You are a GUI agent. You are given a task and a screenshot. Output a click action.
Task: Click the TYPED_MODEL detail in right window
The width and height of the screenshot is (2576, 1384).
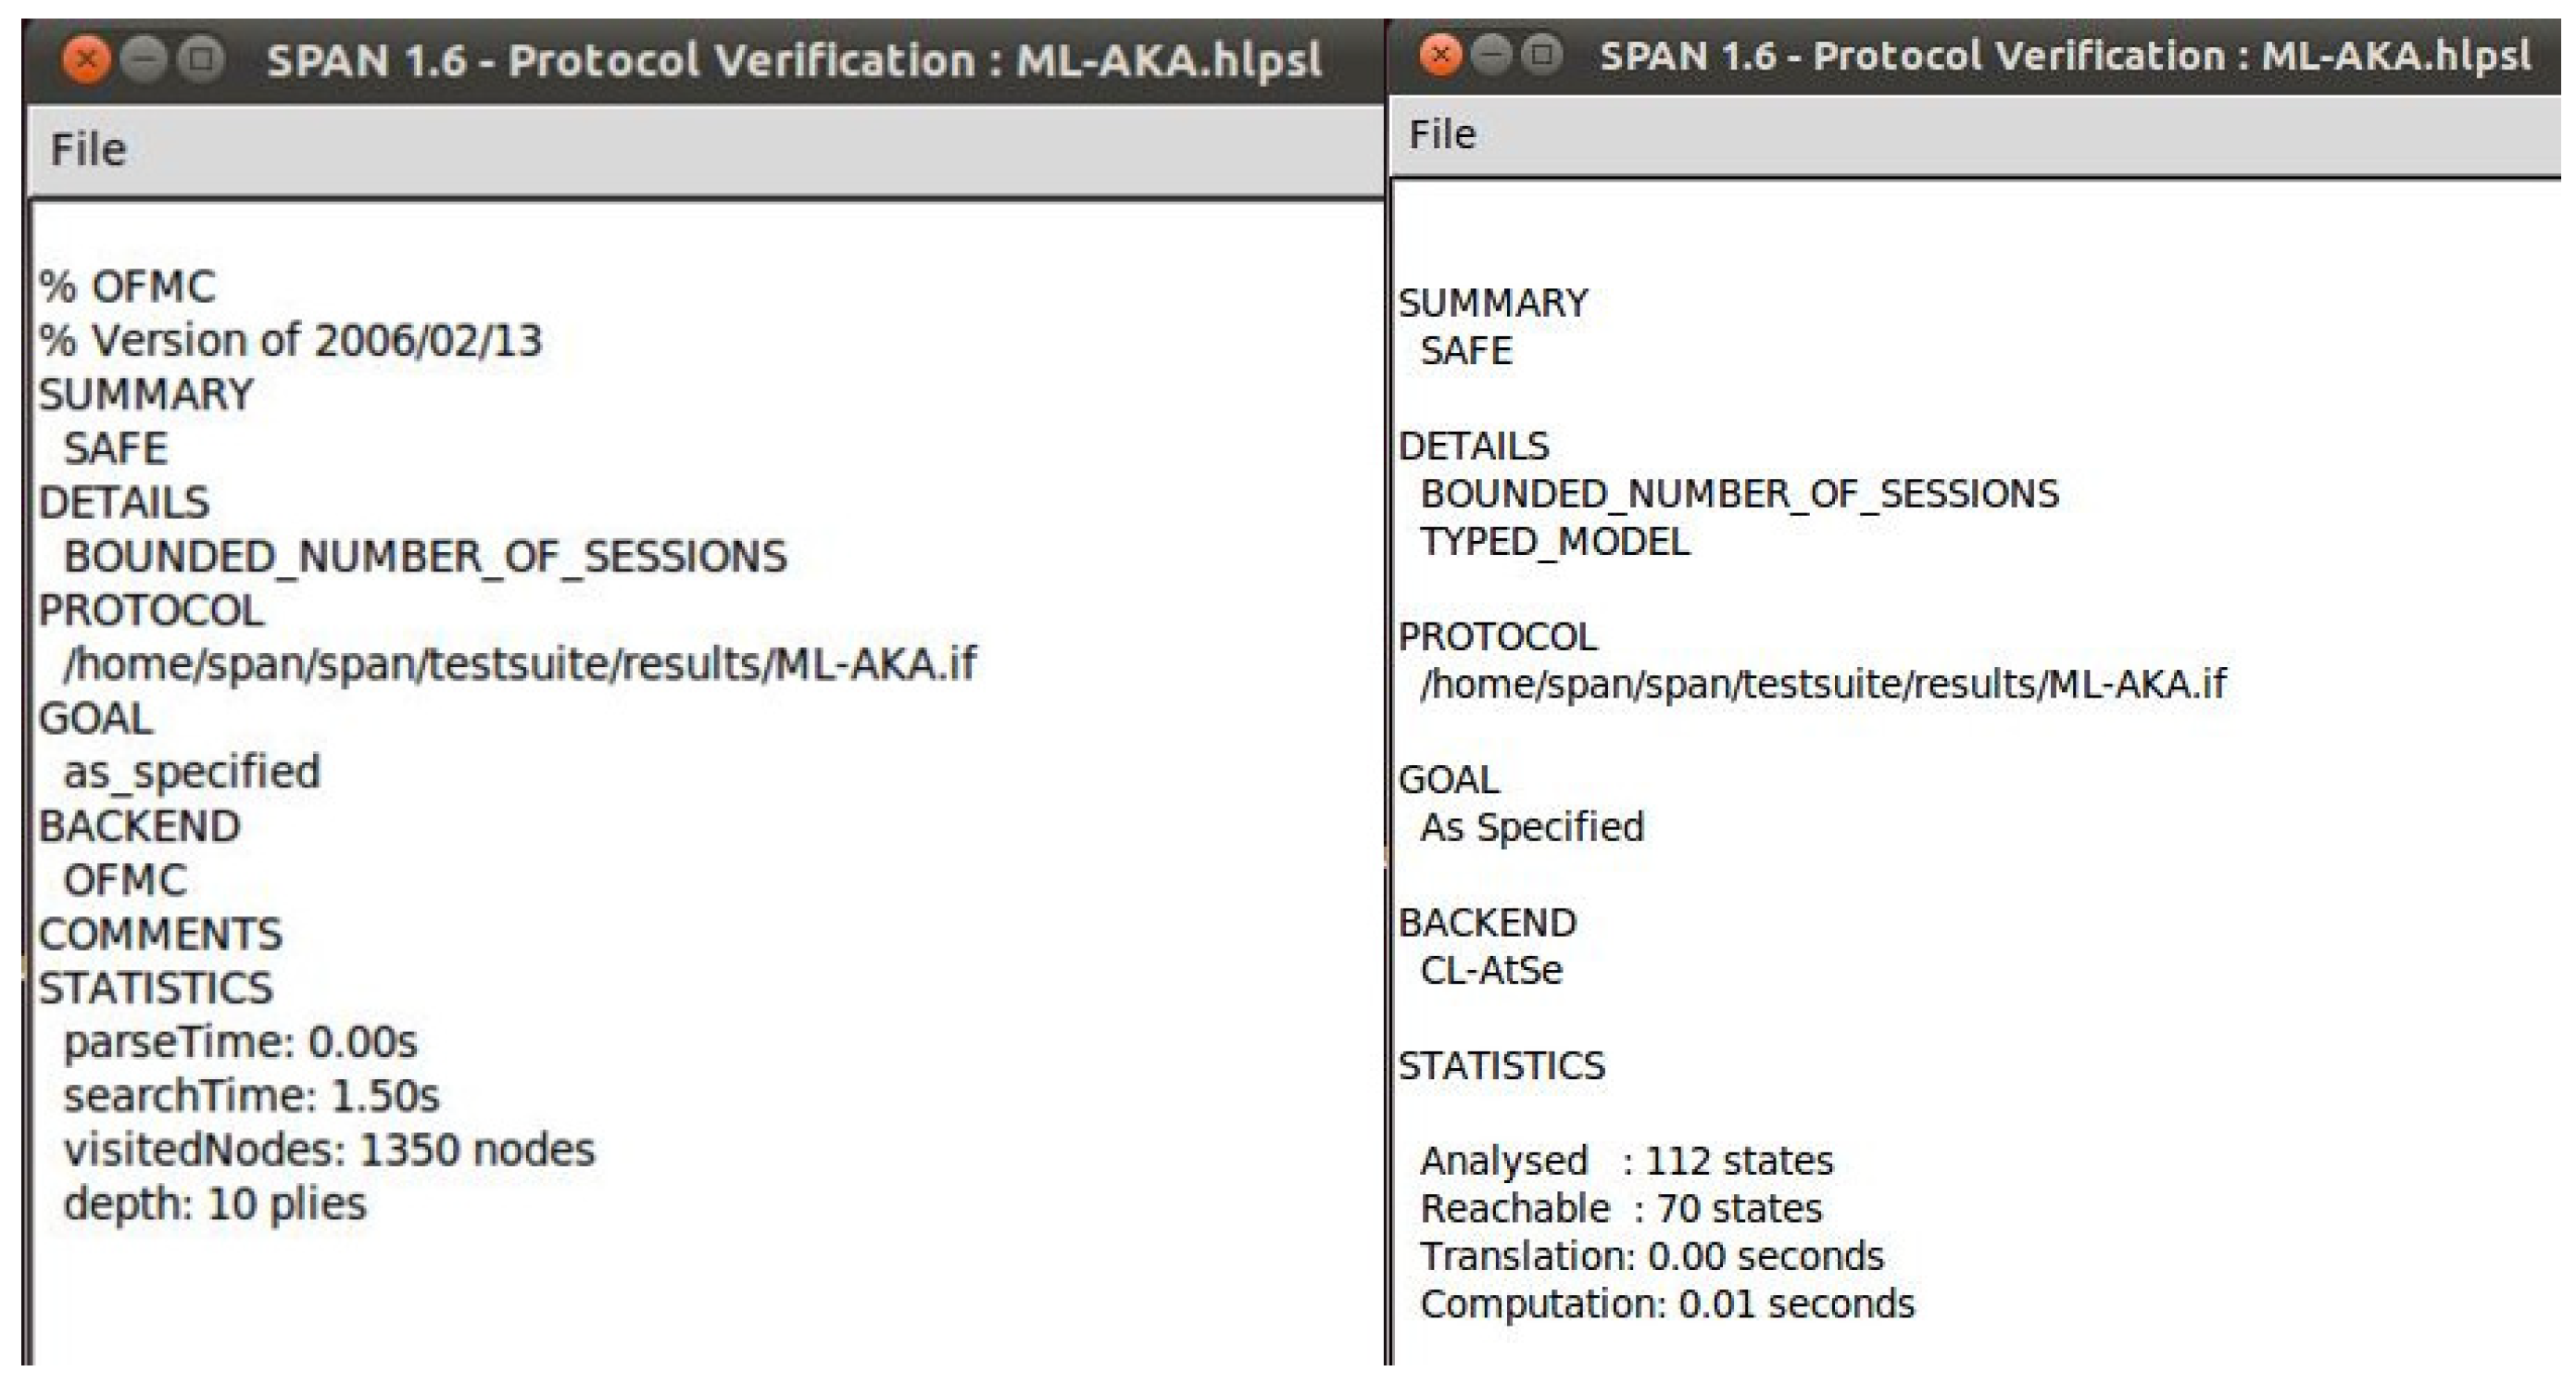pyautogui.click(x=1554, y=542)
